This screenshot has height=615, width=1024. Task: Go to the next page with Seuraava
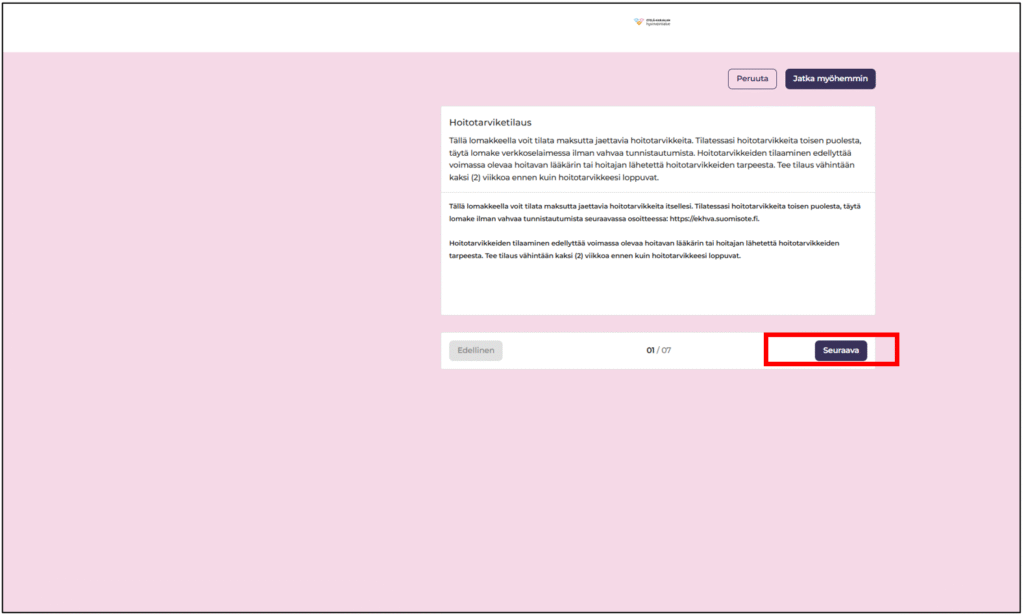[840, 350]
